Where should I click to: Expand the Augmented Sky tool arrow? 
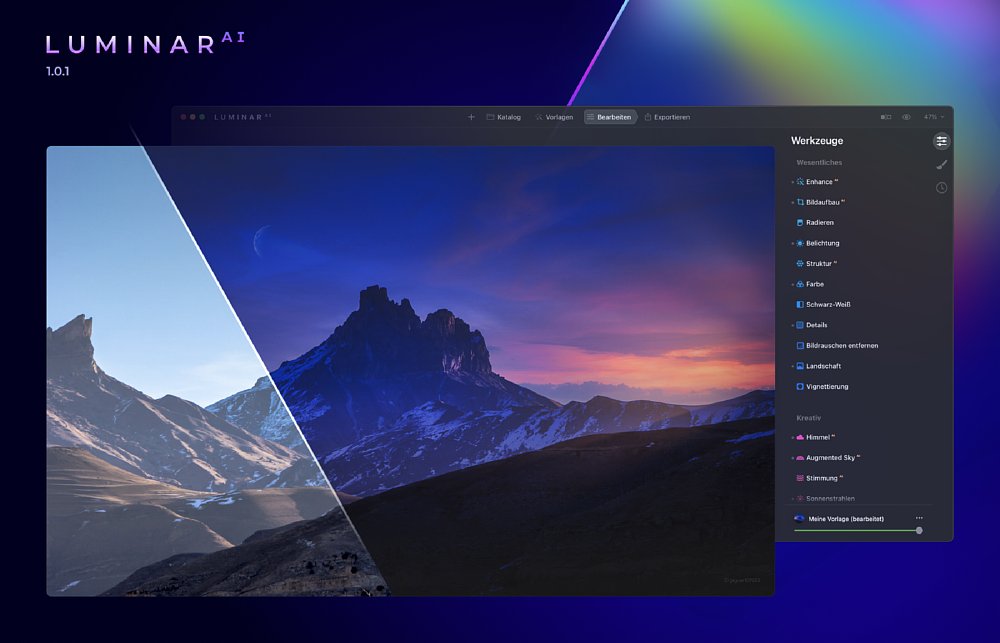click(x=793, y=458)
